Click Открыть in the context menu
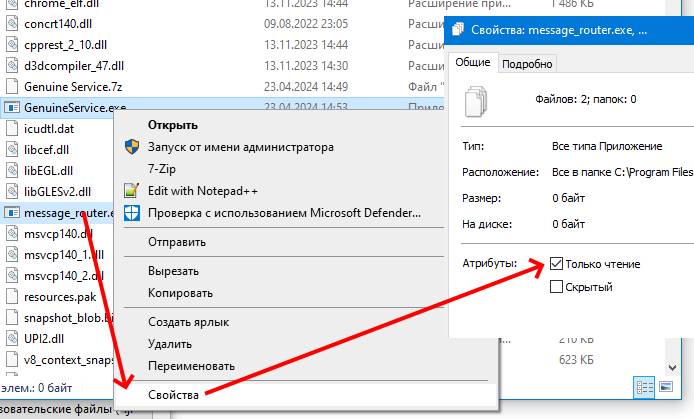This screenshot has width=694, height=419. 172,125
